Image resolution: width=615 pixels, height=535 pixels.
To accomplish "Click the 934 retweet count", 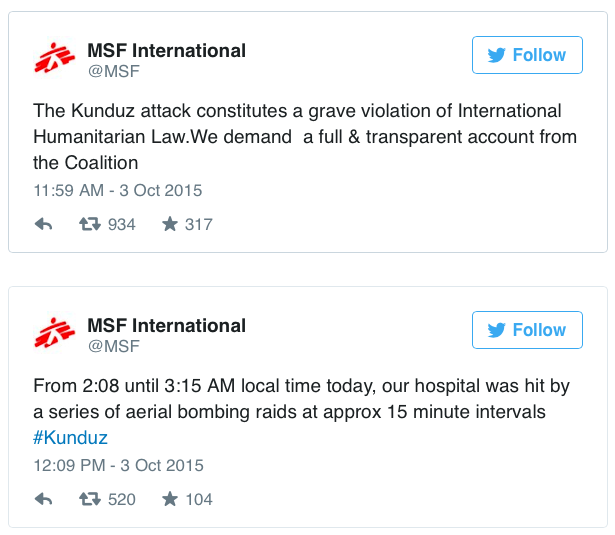I will coord(121,225).
